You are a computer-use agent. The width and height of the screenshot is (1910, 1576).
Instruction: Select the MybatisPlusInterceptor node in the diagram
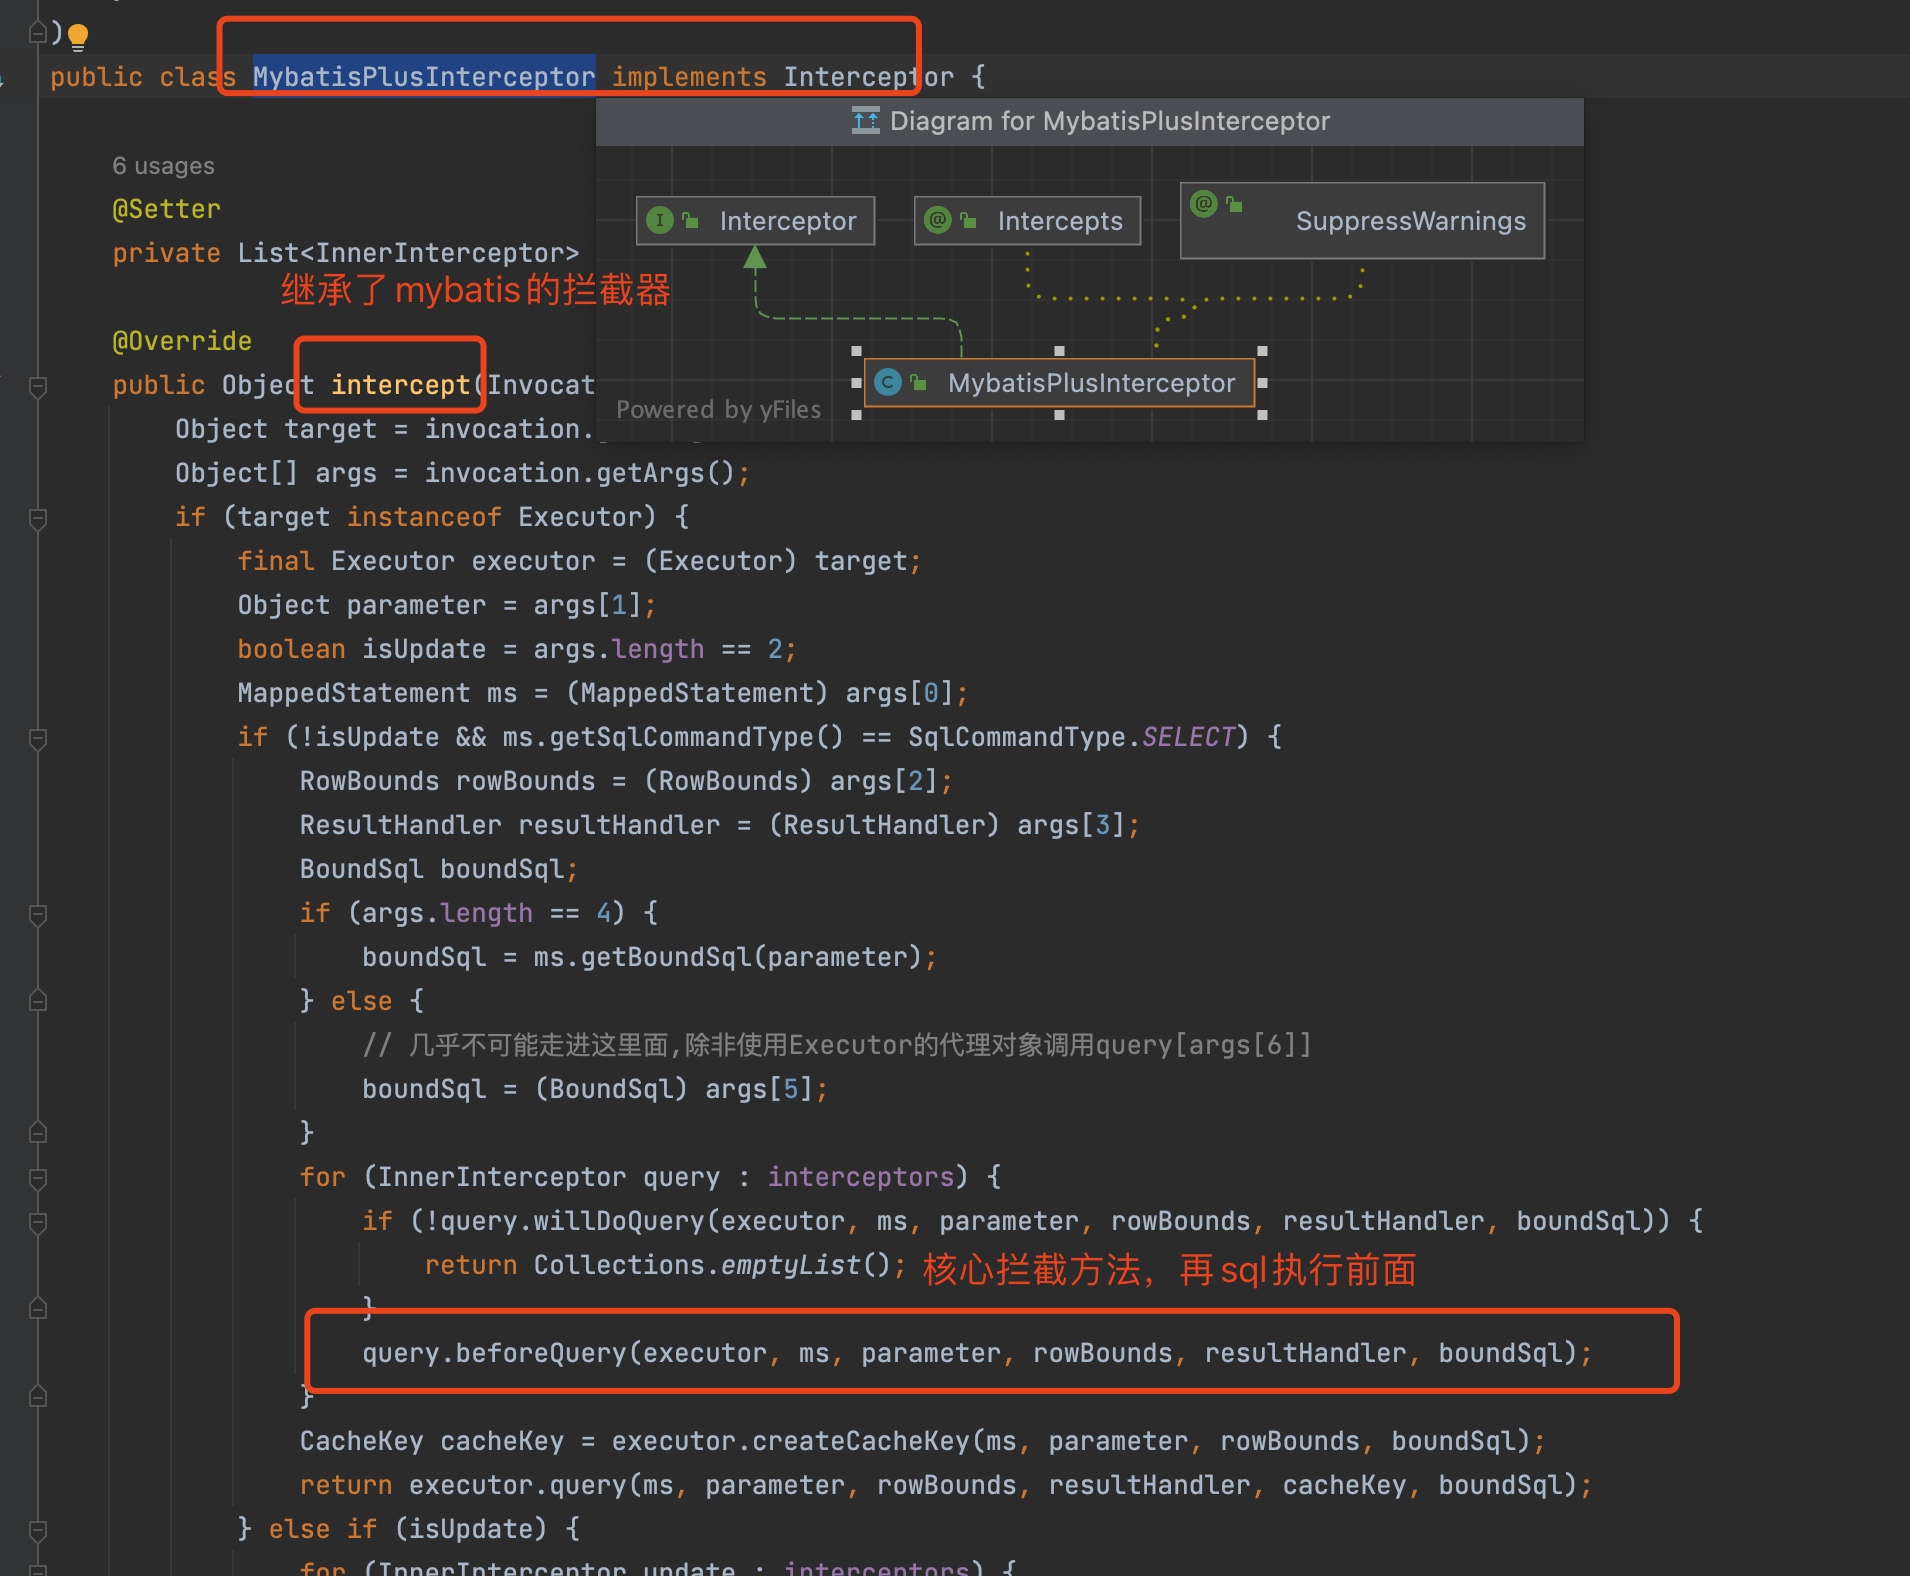click(1059, 383)
